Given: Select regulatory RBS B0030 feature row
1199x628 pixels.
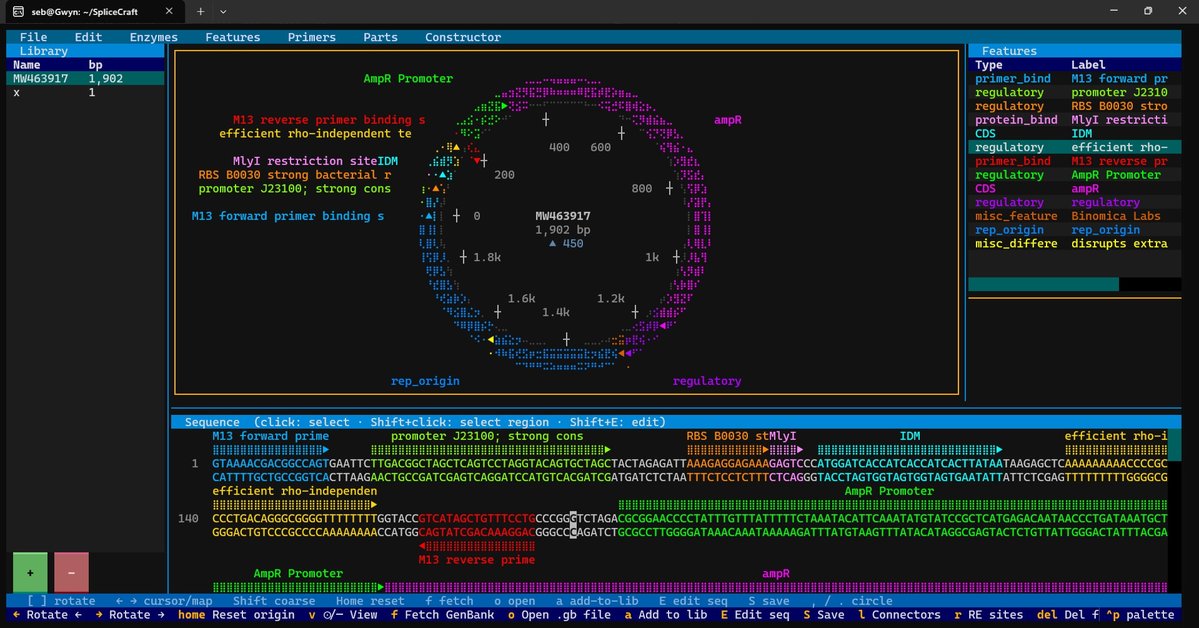Looking at the screenshot, I should 1074,106.
